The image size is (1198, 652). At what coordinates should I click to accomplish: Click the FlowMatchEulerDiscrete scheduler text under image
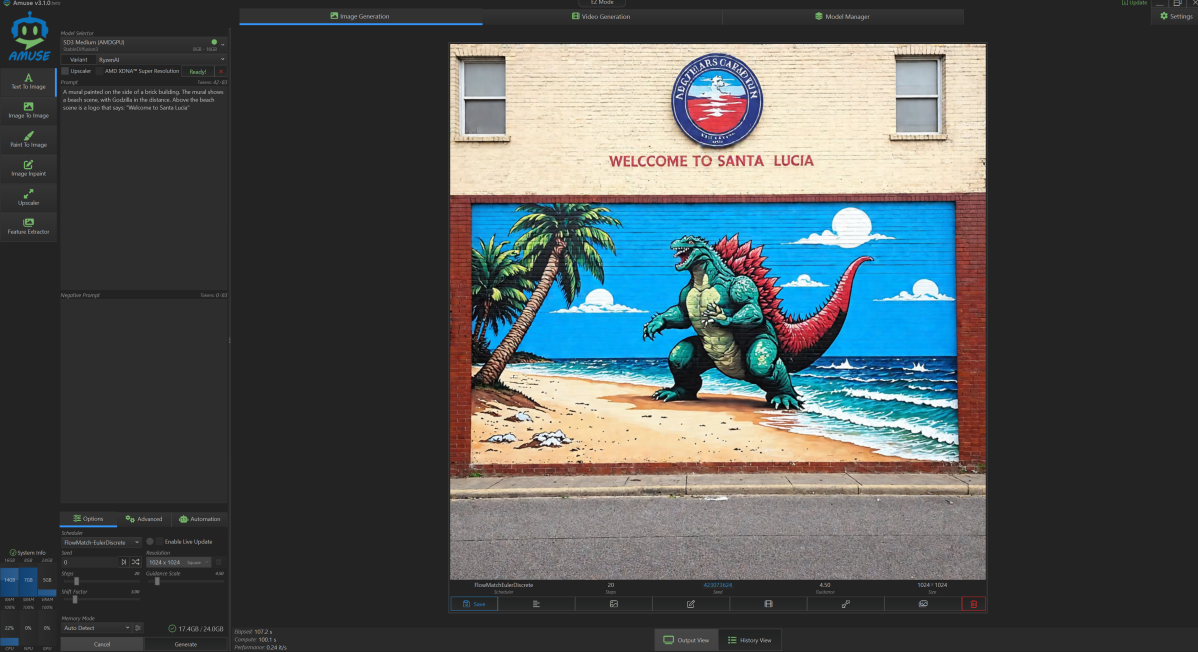pyautogui.click(x=503, y=585)
